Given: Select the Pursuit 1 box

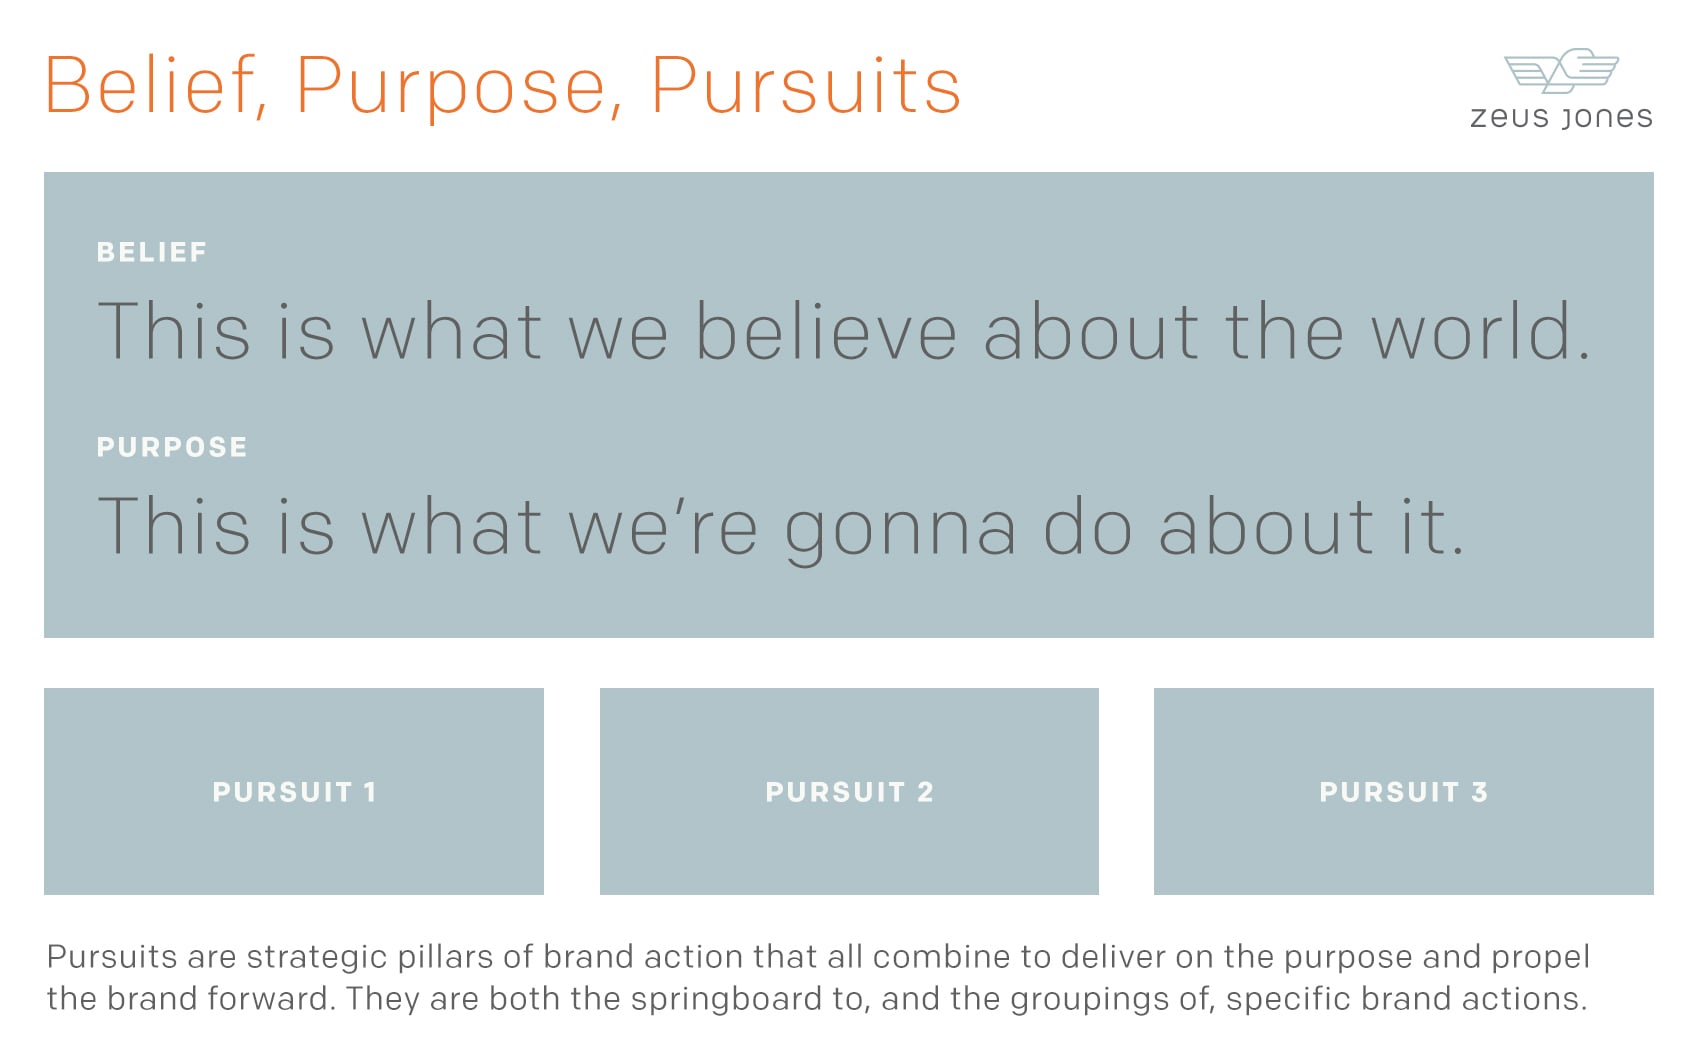Looking at the screenshot, I should click(294, 791).
